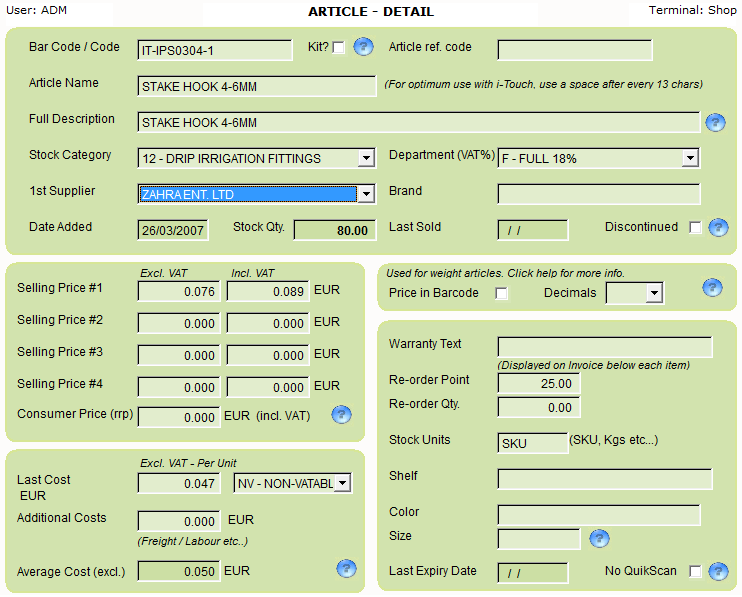Expand the 1st Supplier dropdown list
Screen dimensions: 742x597
[x=366, y=194]
